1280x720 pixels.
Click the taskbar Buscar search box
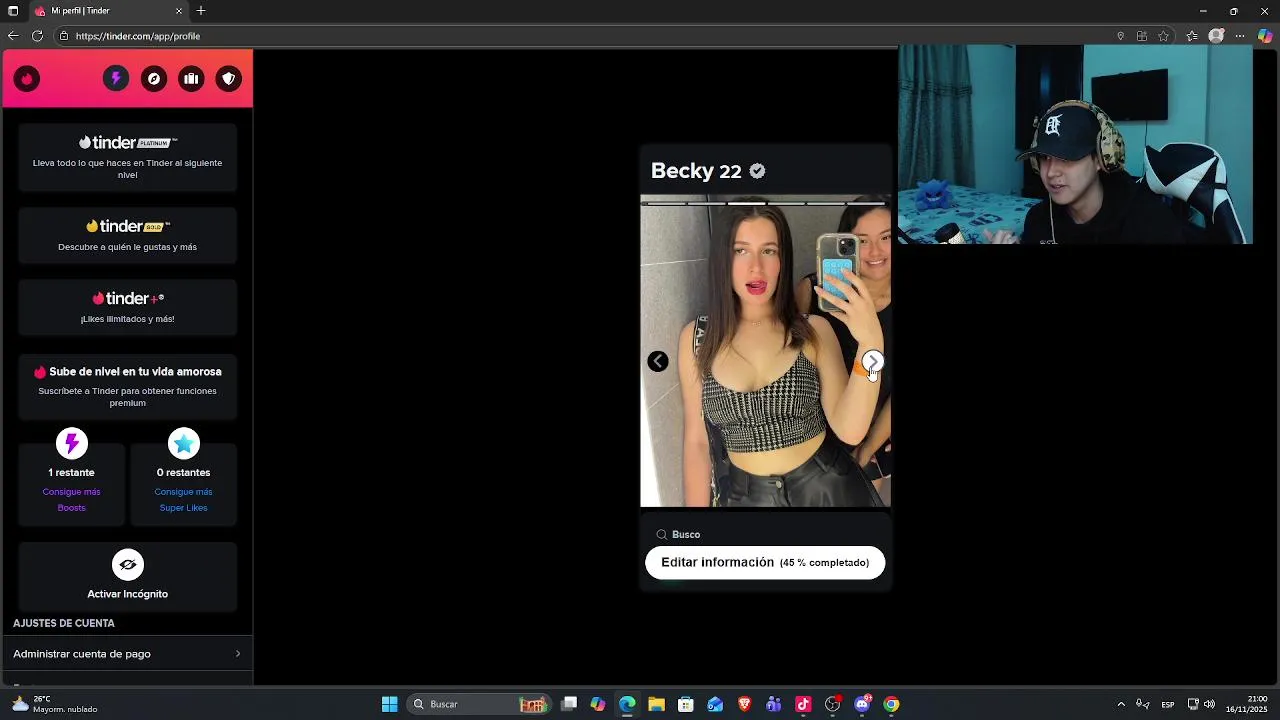[479, 704]
